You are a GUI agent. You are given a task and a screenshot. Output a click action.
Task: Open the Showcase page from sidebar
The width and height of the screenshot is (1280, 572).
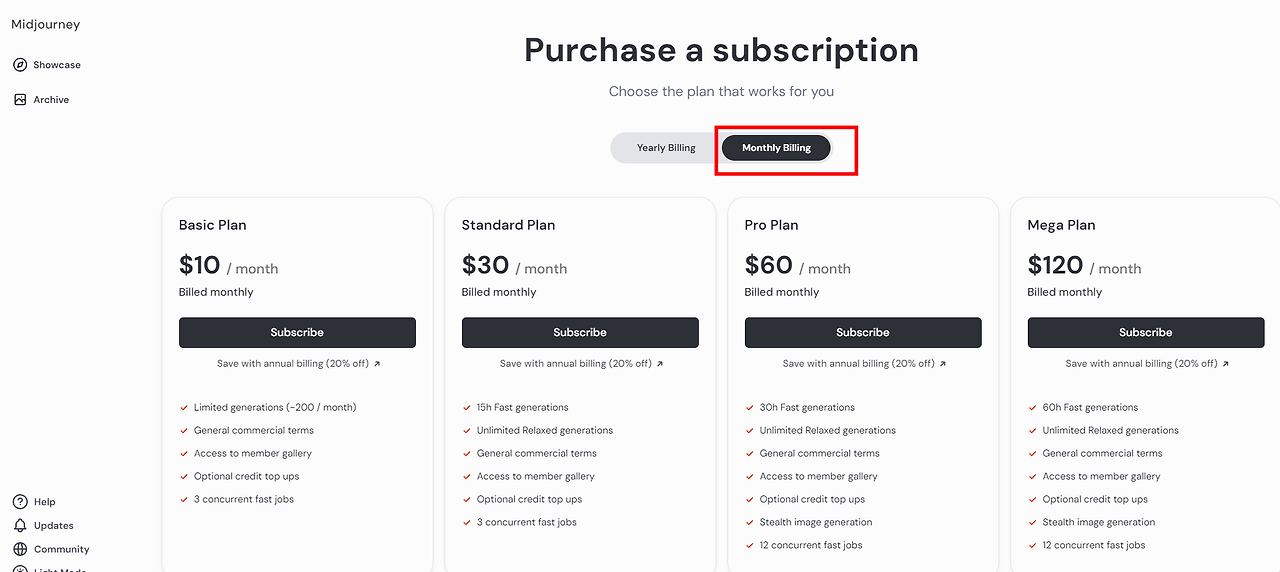pos(56,65)
